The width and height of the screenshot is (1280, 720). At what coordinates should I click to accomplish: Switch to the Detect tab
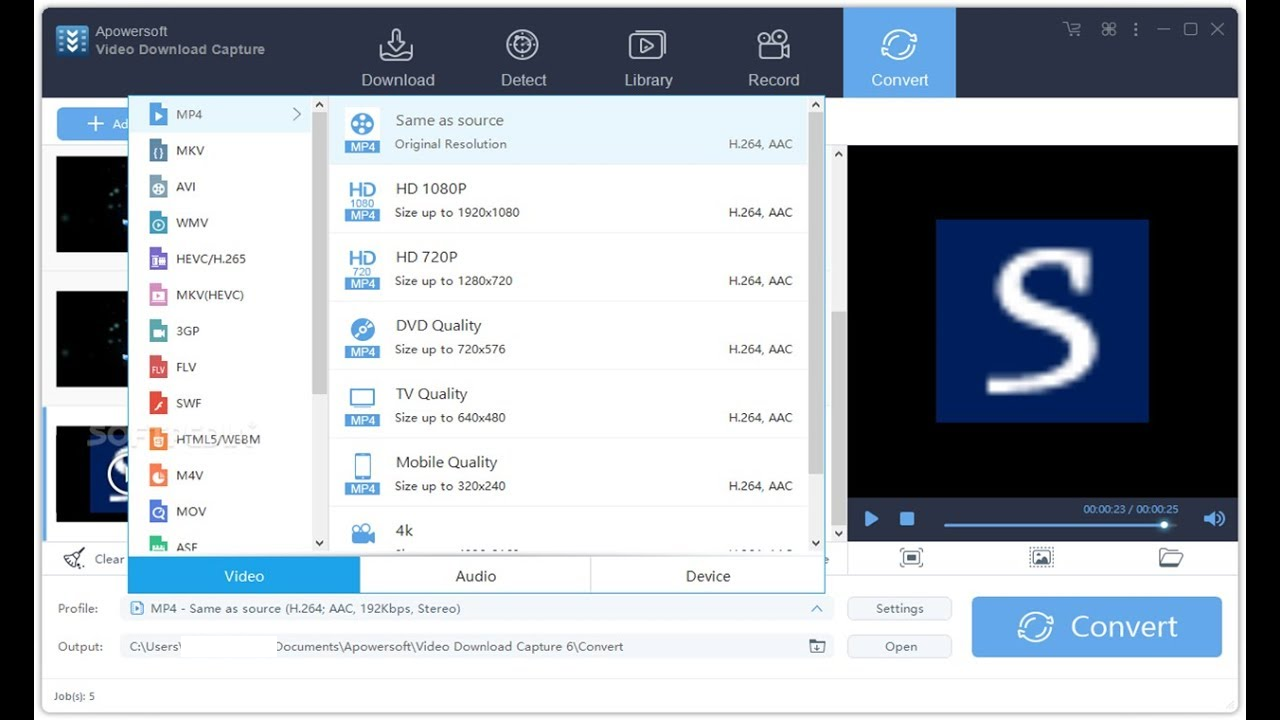pyautogui.click(x=523, y=59)
